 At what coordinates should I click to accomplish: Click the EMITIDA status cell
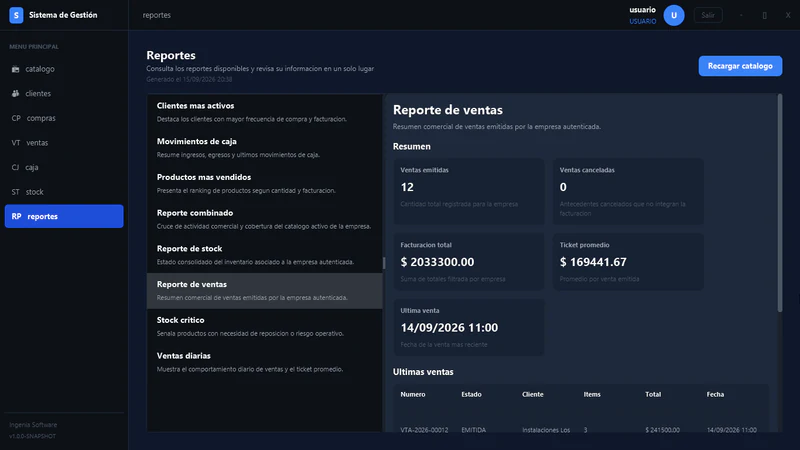point(473,430)
